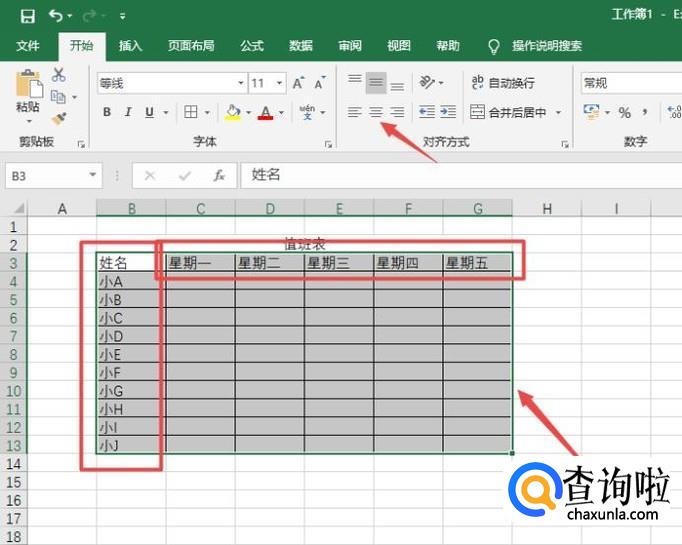The image size is (682, 545).
Task: Open the 字体 dialog launcher
Action: point(328,144)
